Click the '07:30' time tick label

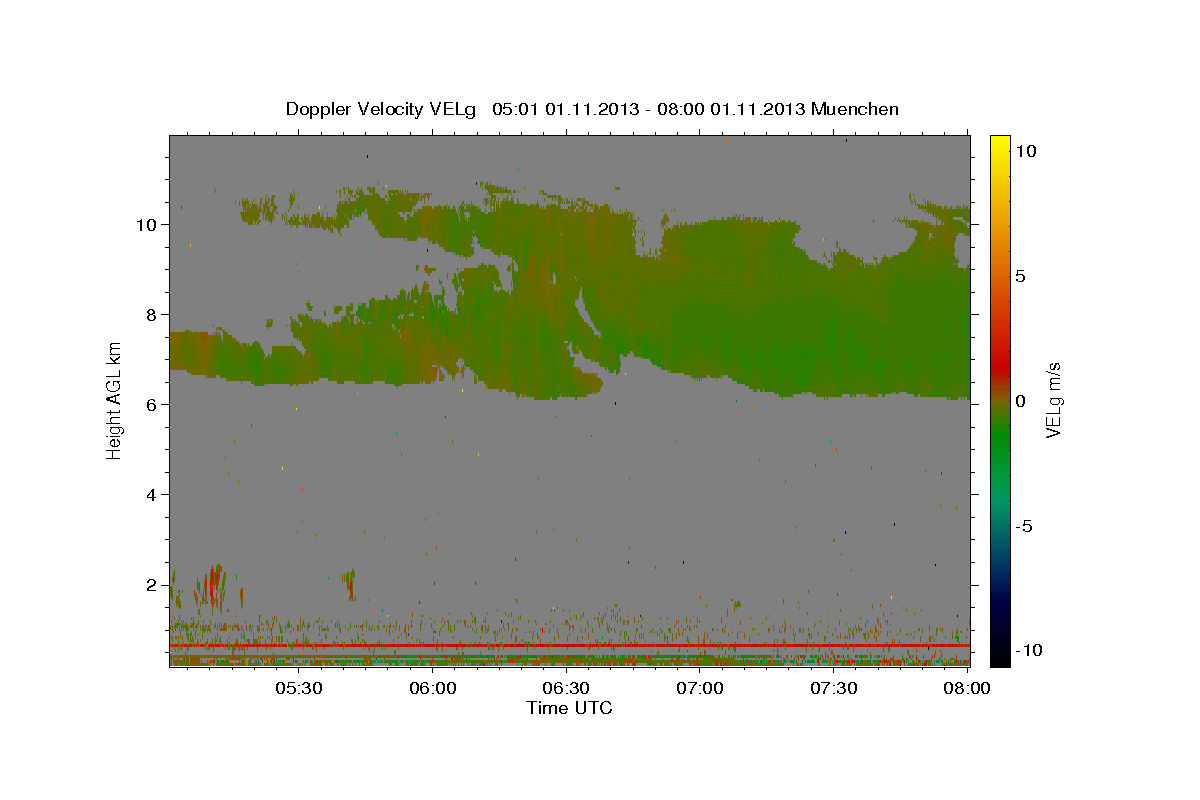[x=834, y=689]
